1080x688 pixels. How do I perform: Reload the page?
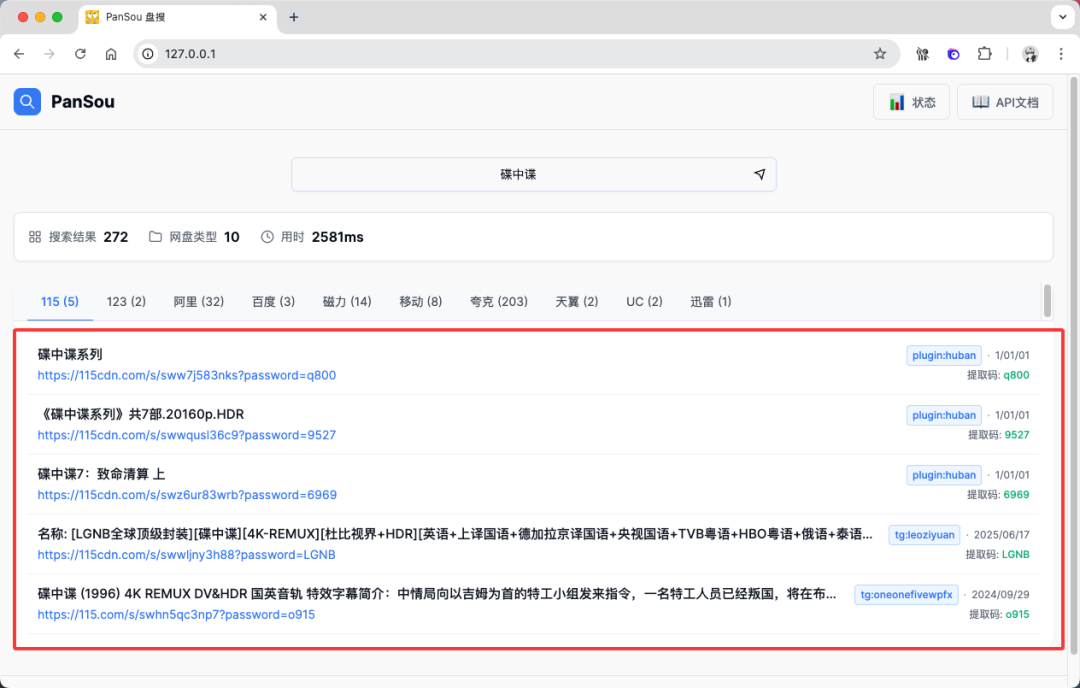(x=80, y=54)
